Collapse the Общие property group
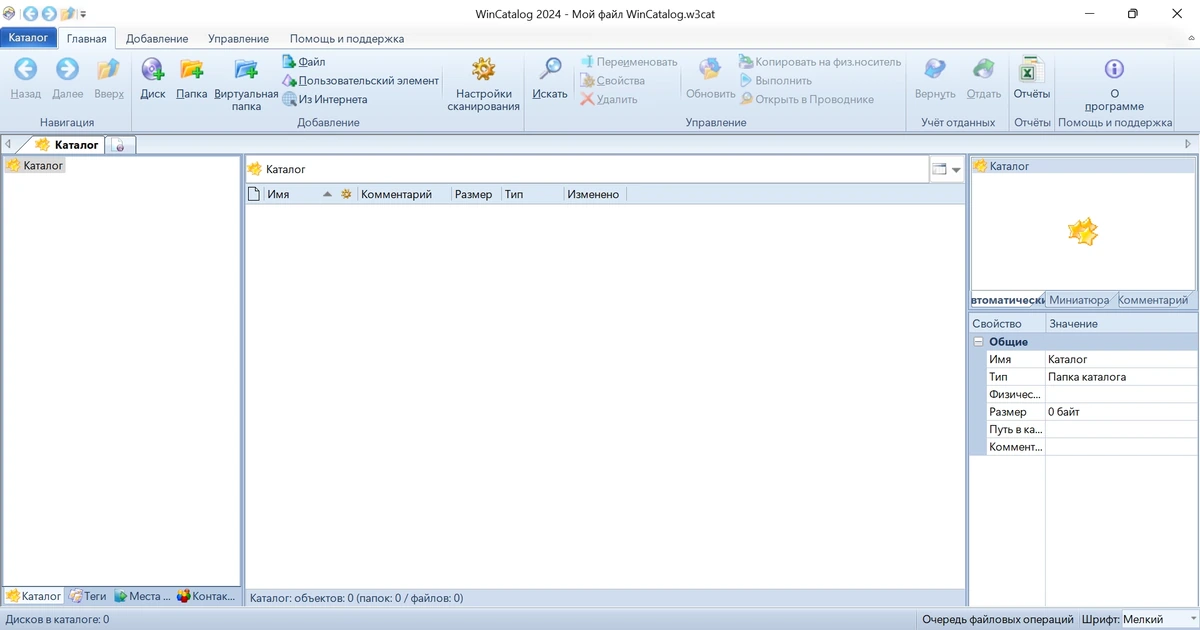The height and width of the screenshot is (630, 1200). pyautogui.click(x=979, y=342)
